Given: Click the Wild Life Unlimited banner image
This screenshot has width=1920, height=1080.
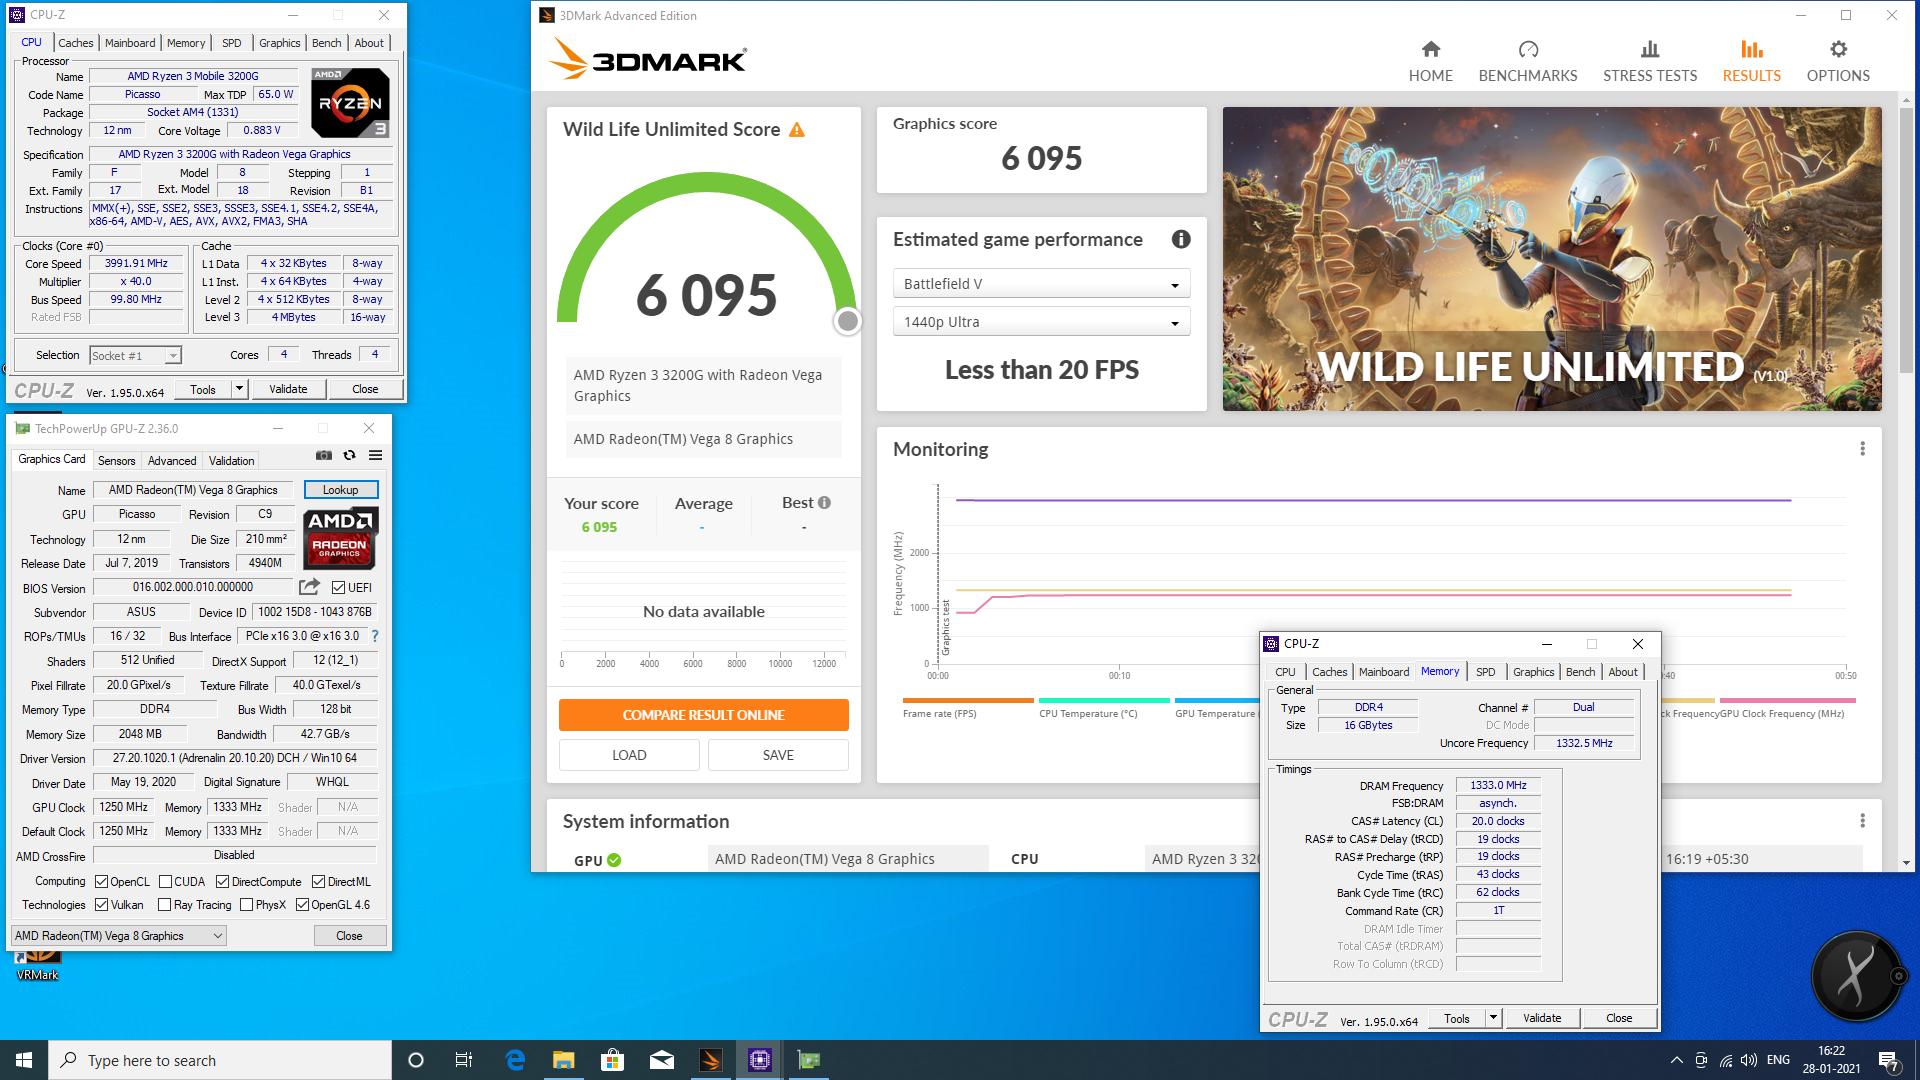Looking at the screenshot, I should click(x=1552, y=259).
